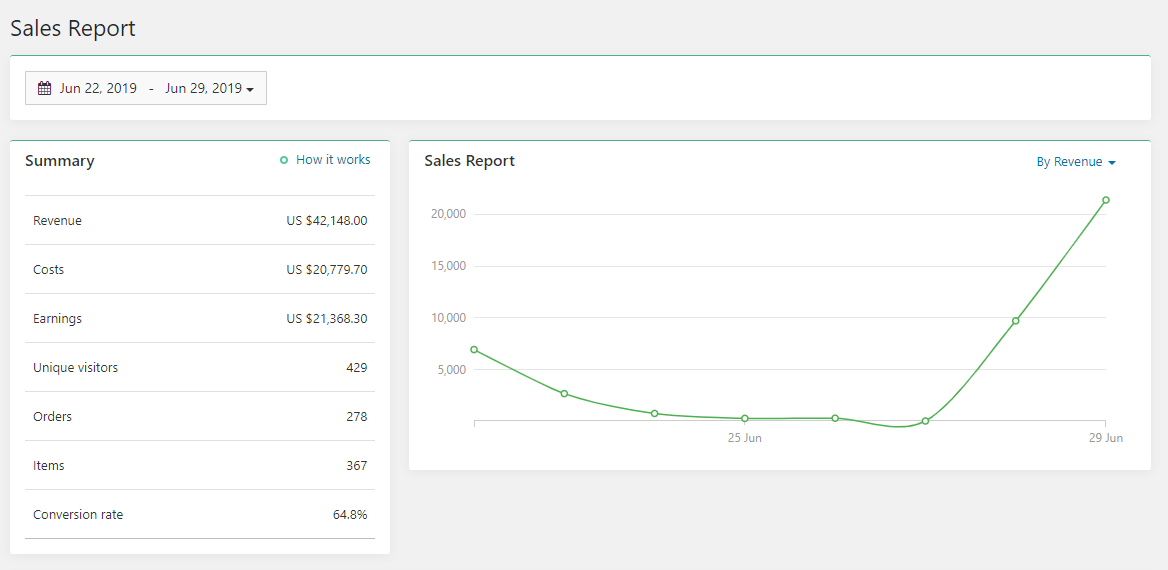Open the How it works link
Screen dimensions: 1168x570
click(333, 160)
